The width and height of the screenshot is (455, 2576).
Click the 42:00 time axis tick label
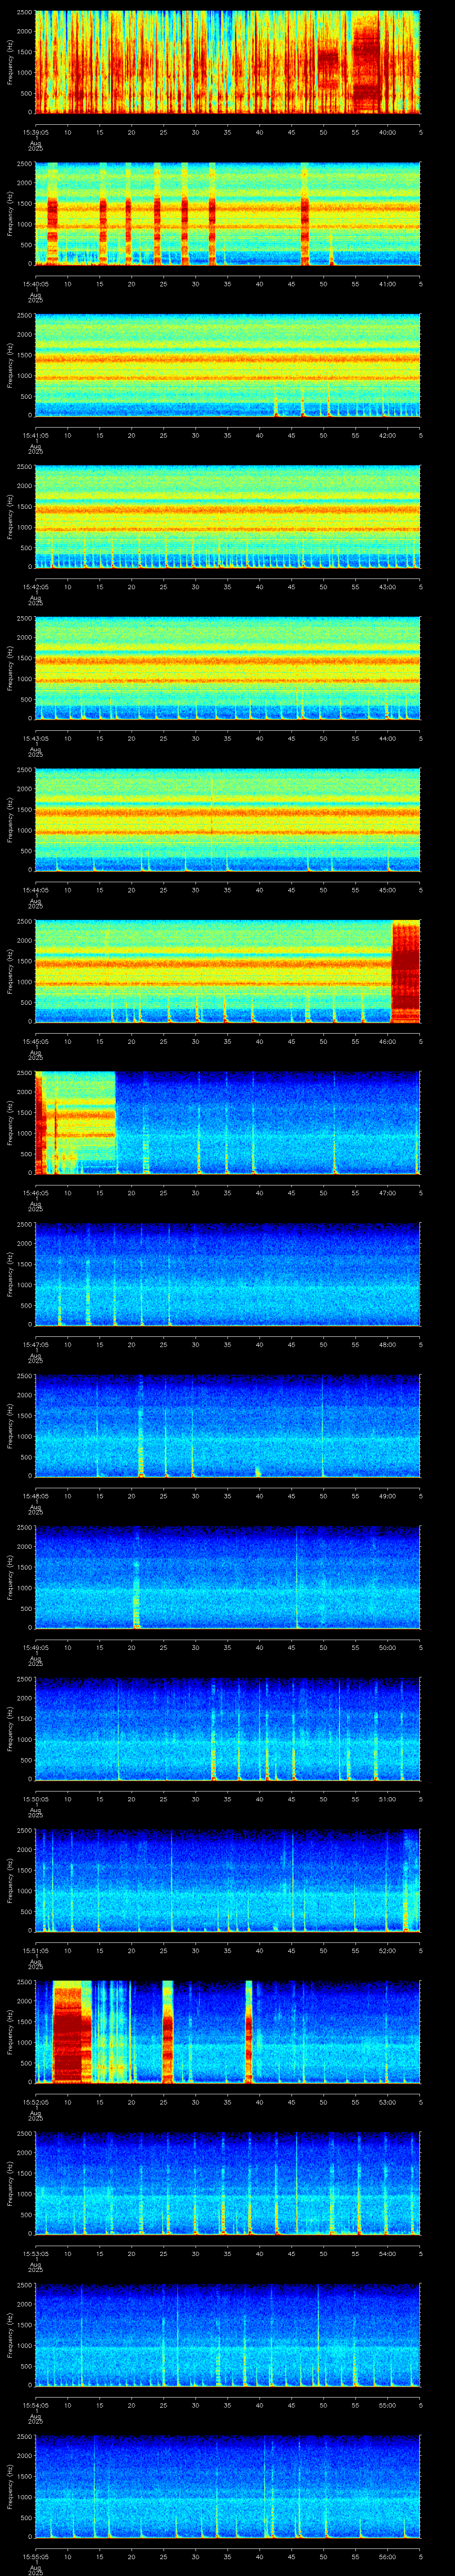click(x=387, y=435)
